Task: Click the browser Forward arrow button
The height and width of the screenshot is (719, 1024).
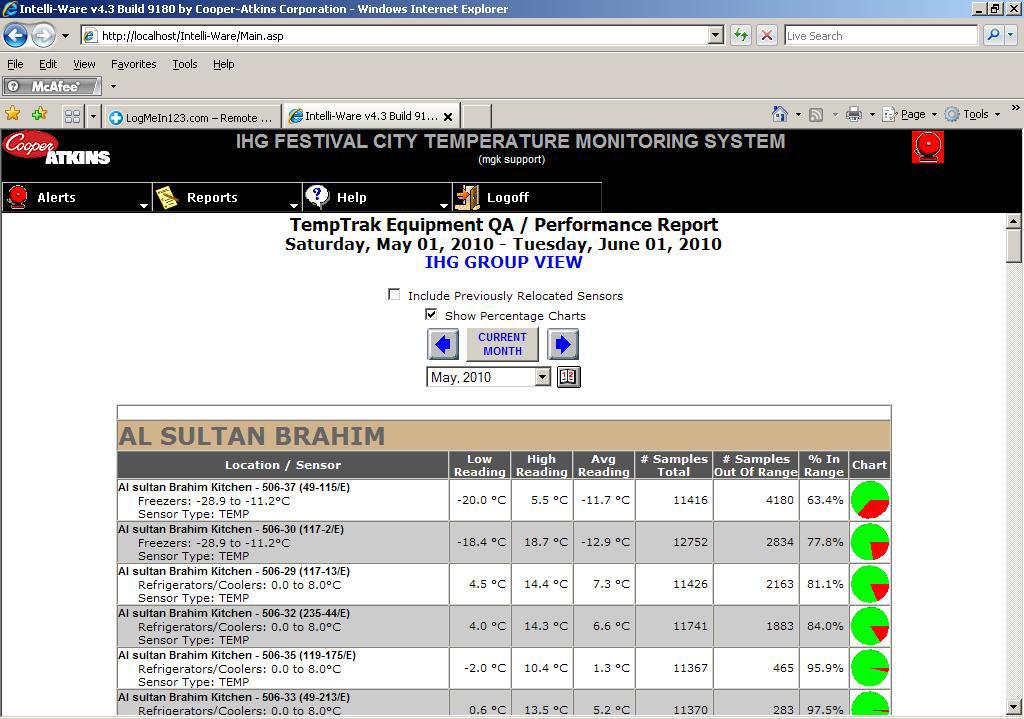Action: point(43,35)
